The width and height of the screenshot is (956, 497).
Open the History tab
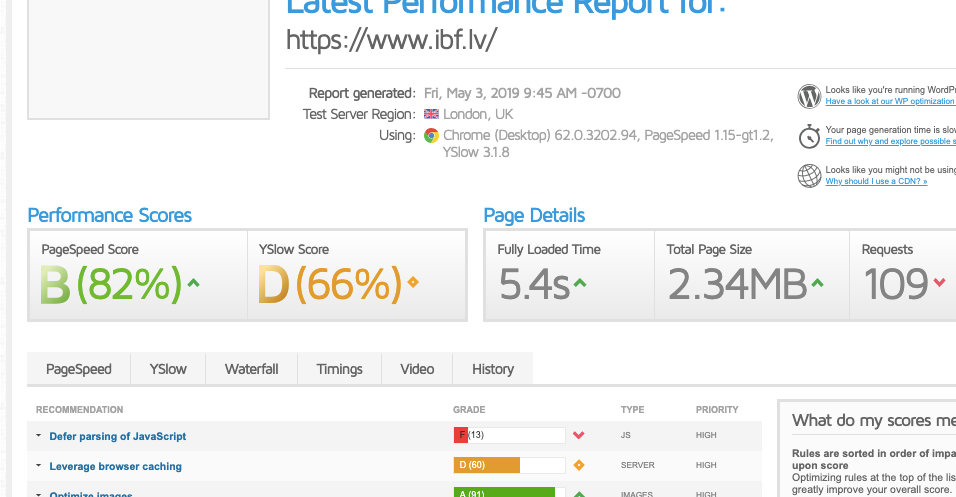(492, 369)
